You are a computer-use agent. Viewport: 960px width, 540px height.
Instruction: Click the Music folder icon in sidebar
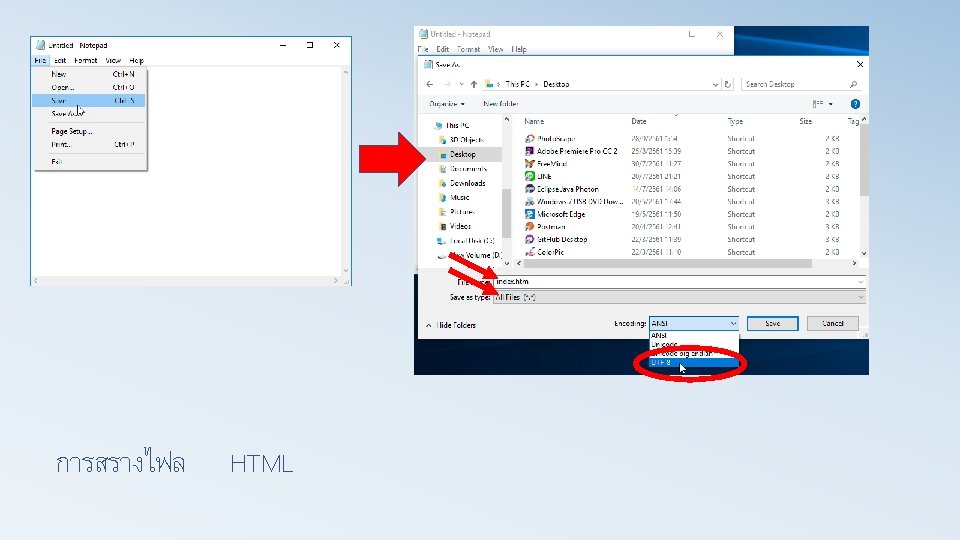coord(442,198)
